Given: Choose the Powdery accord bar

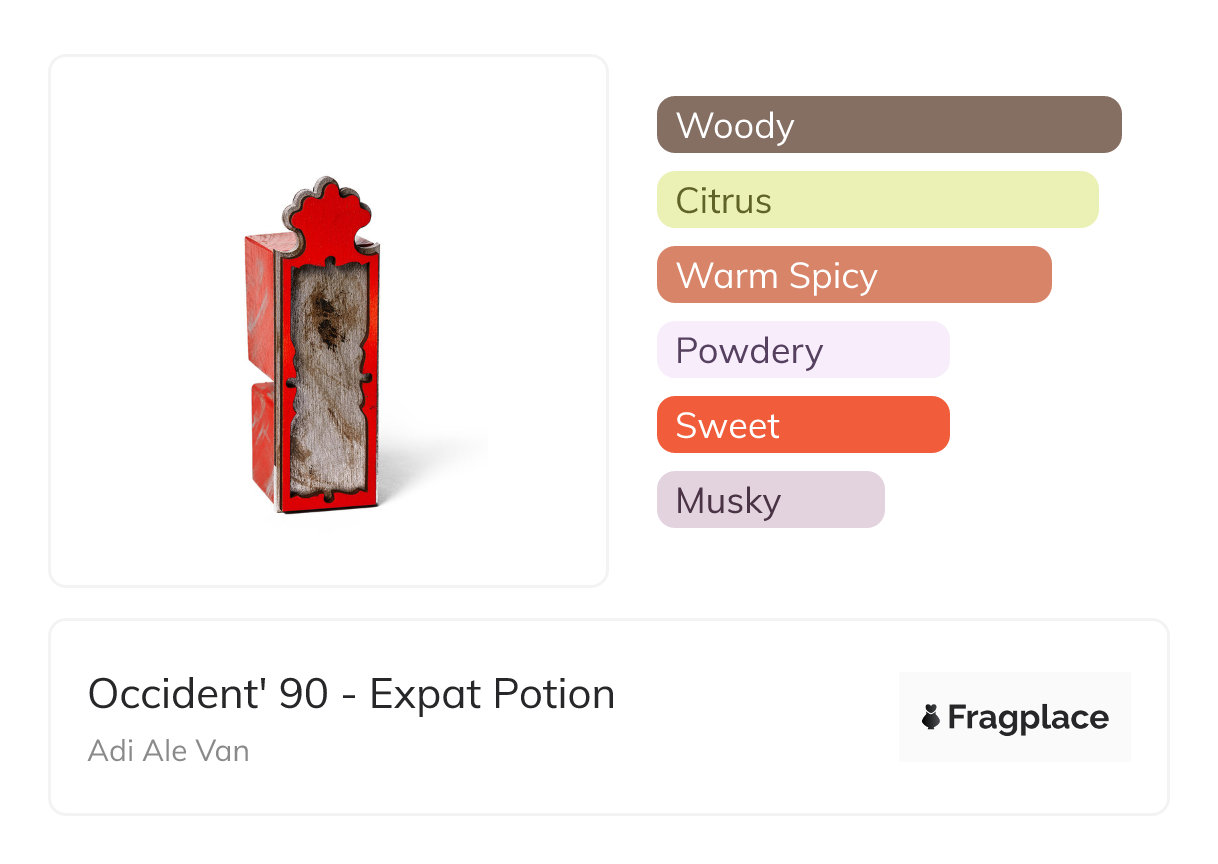Looking at the screenshot, I should (x=802, y=350).
